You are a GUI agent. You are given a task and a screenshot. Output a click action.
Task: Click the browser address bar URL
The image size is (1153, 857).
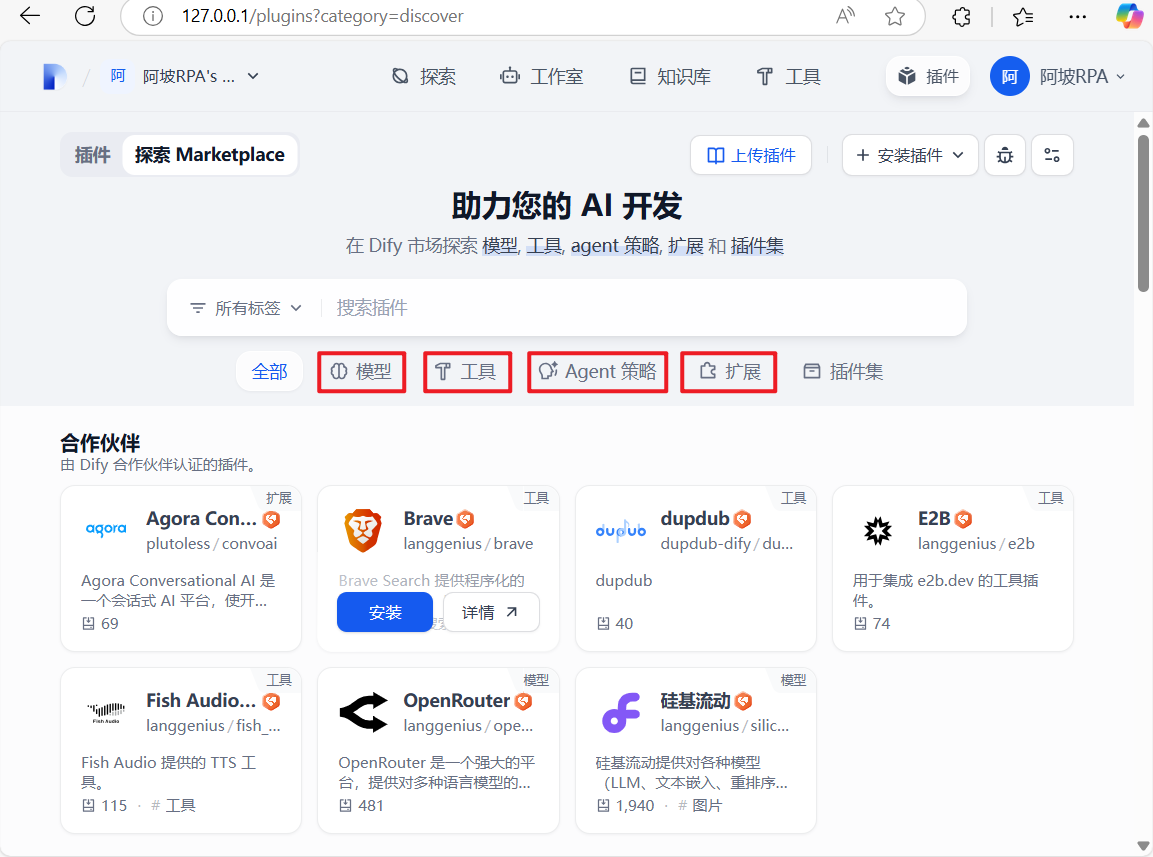pyautogui.click(x=323, y=16)
